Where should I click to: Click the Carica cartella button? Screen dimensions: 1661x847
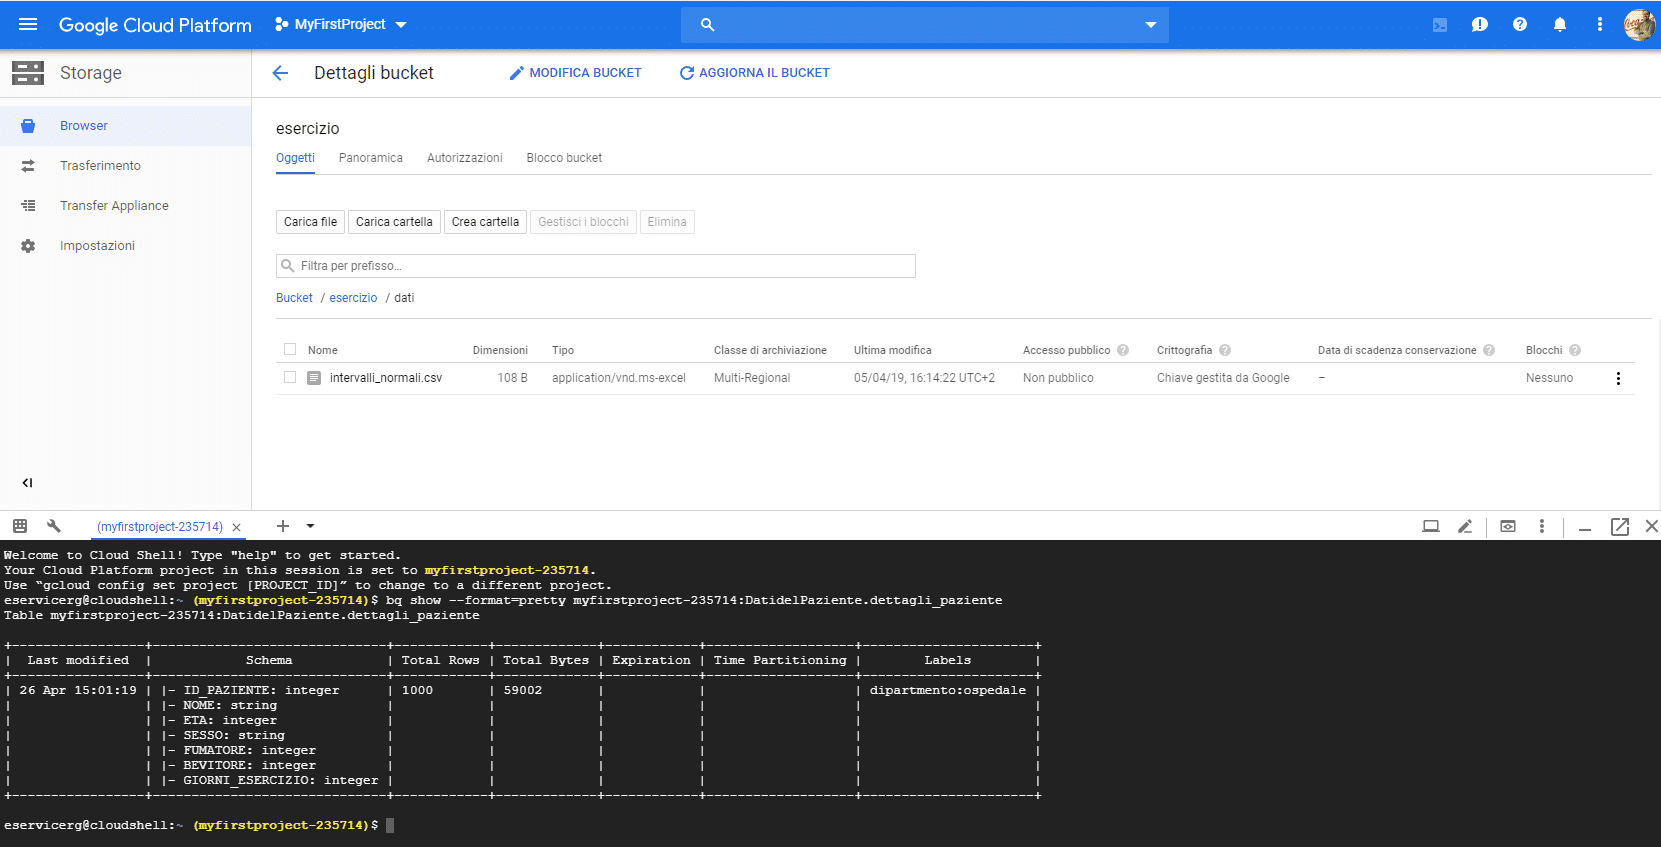(x=394, y=222)
